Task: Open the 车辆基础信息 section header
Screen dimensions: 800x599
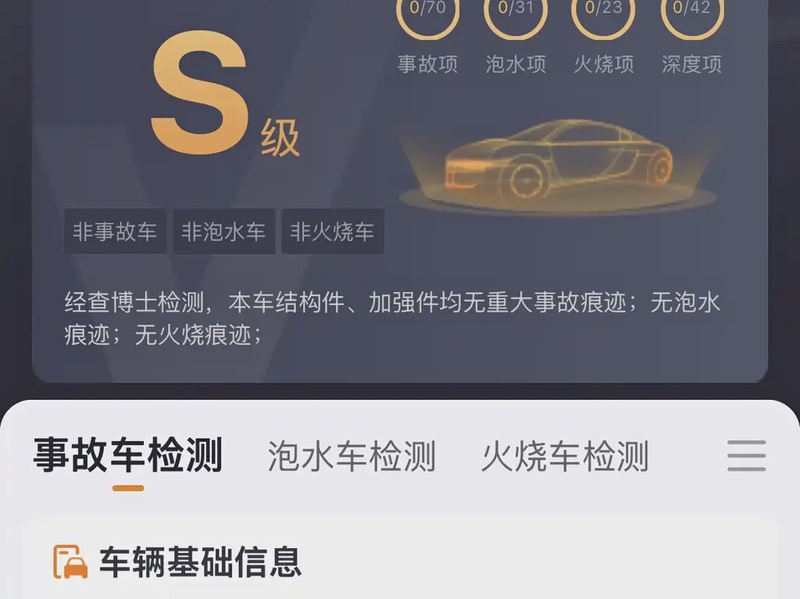Action: pyautogui.click(x=178, y=562)
